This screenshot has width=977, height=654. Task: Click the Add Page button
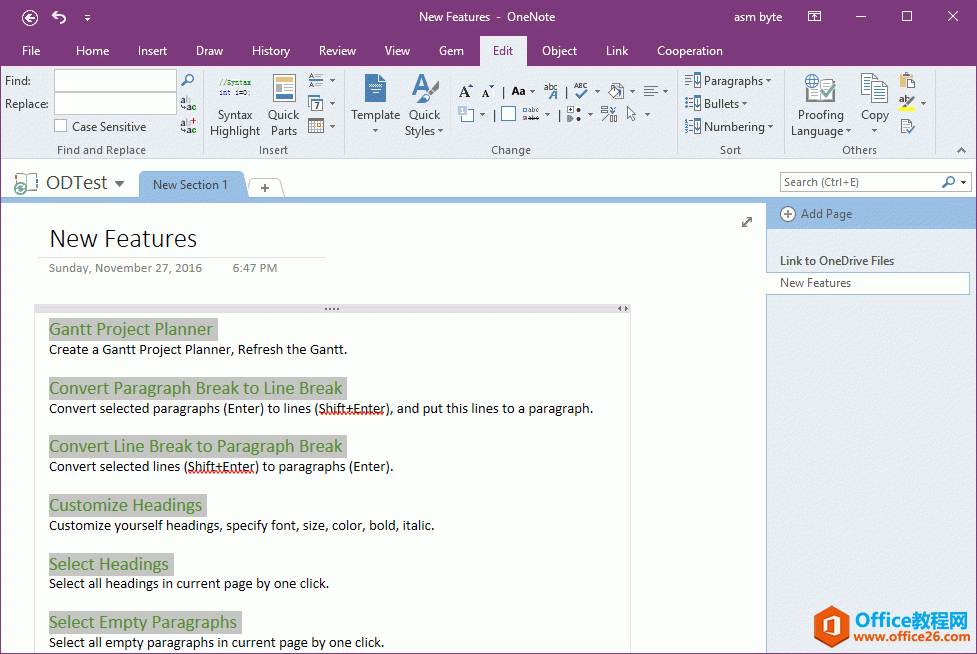point(816,214)
